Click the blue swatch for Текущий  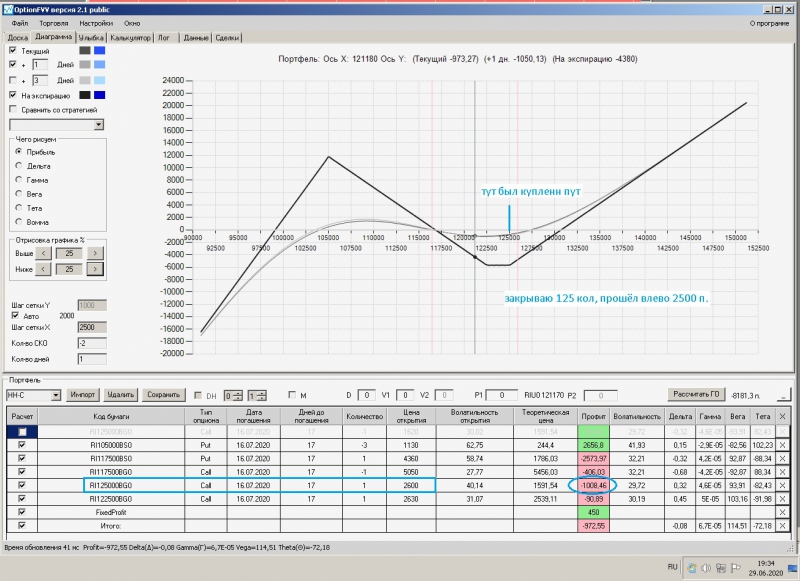pos(99,50)
